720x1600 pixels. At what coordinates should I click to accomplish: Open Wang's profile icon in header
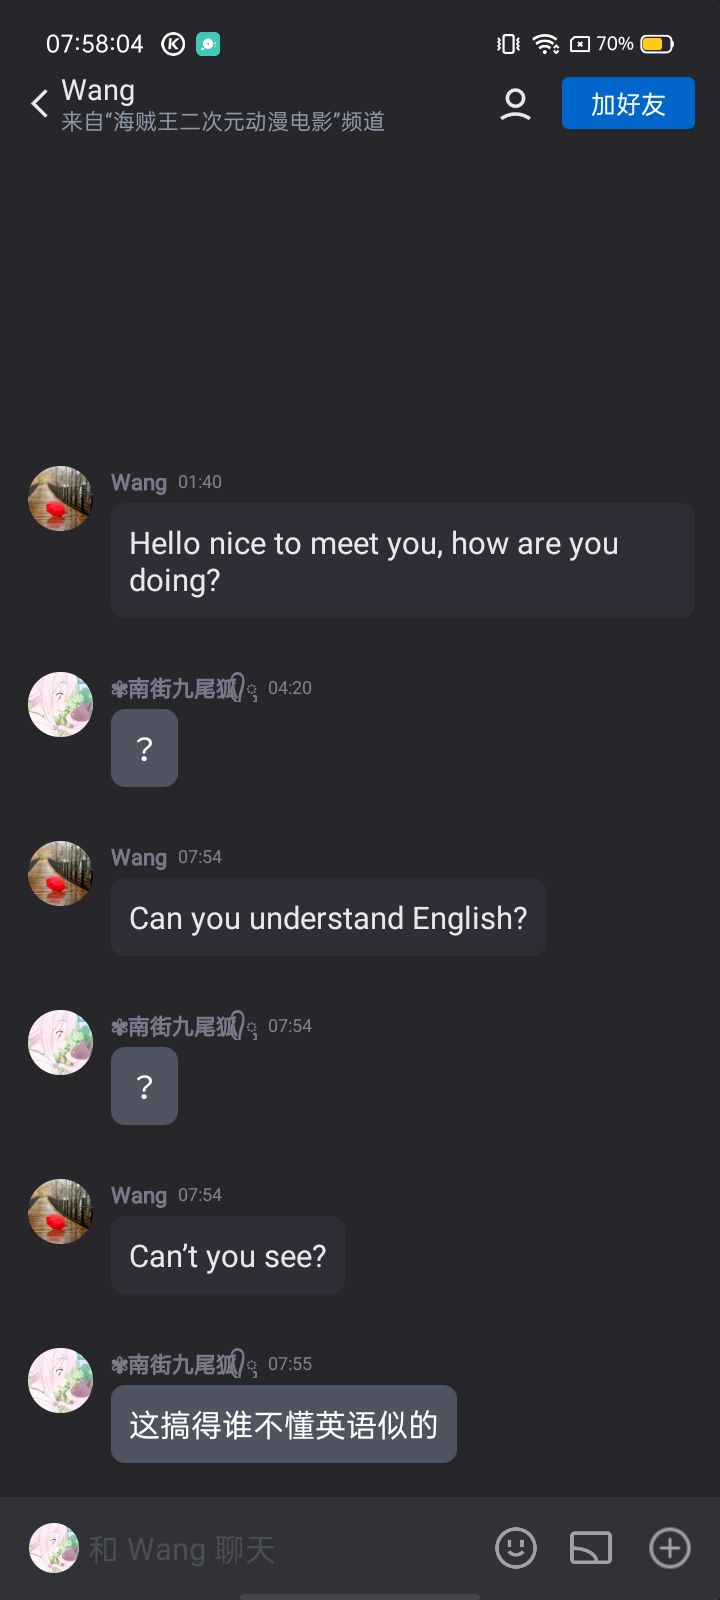[515, 104]
